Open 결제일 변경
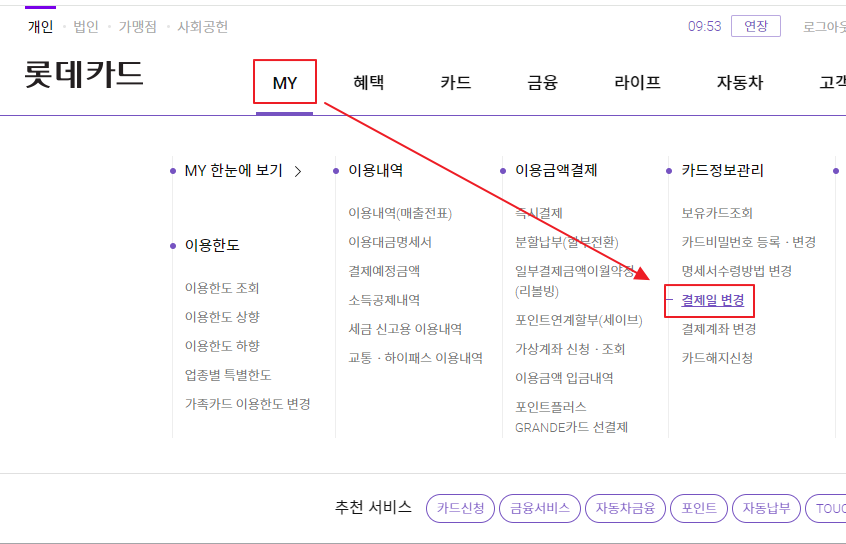The image size is (846, 544). click(x=713, y=300)
